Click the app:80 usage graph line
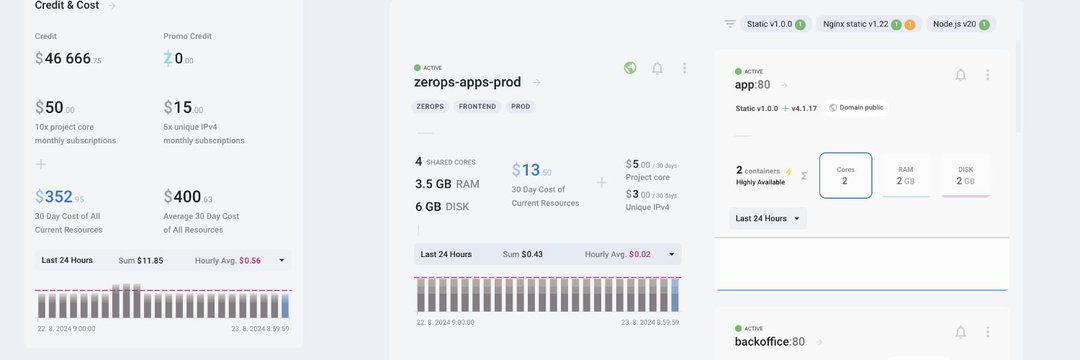Viewport: 1080px width, 360px height. (862, 290)
